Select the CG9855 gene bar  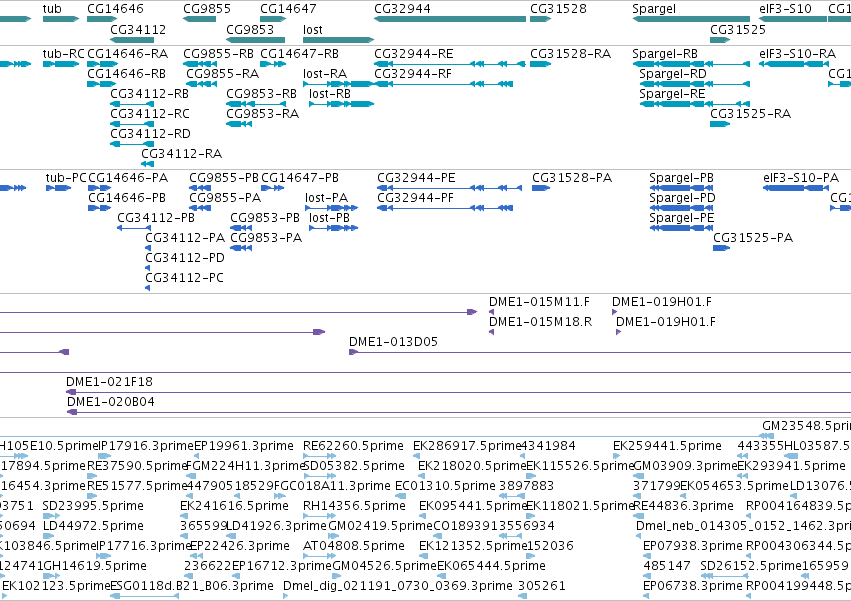point(200,19)
